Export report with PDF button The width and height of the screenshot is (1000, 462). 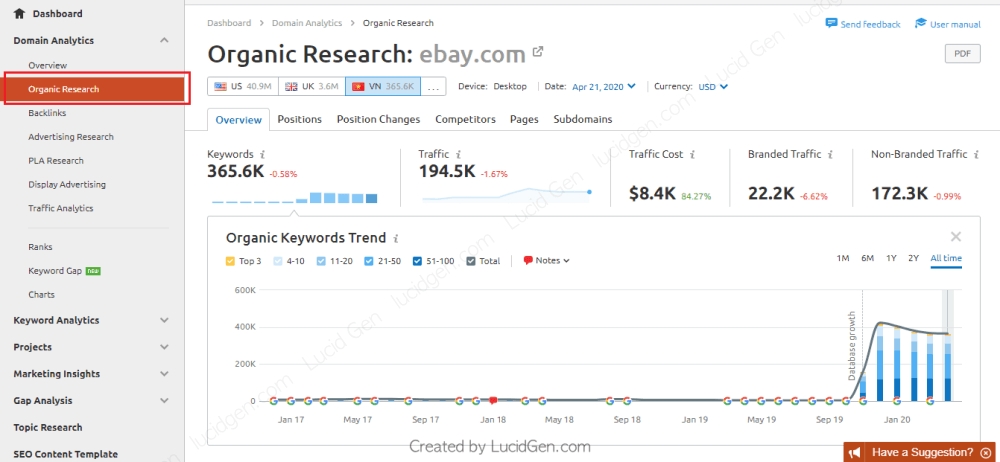(x=962, y=54)
